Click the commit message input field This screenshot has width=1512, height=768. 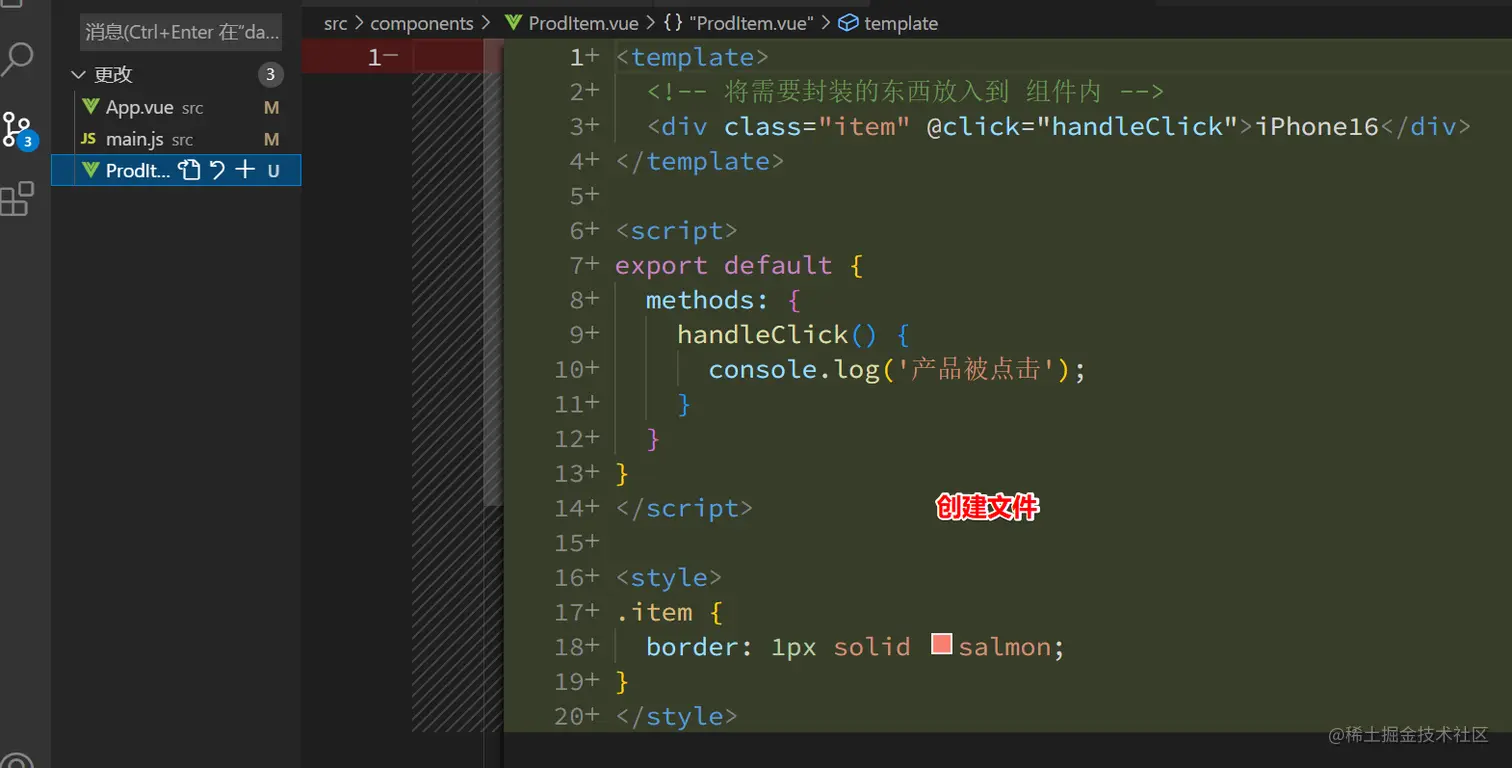tap(180, 32)
